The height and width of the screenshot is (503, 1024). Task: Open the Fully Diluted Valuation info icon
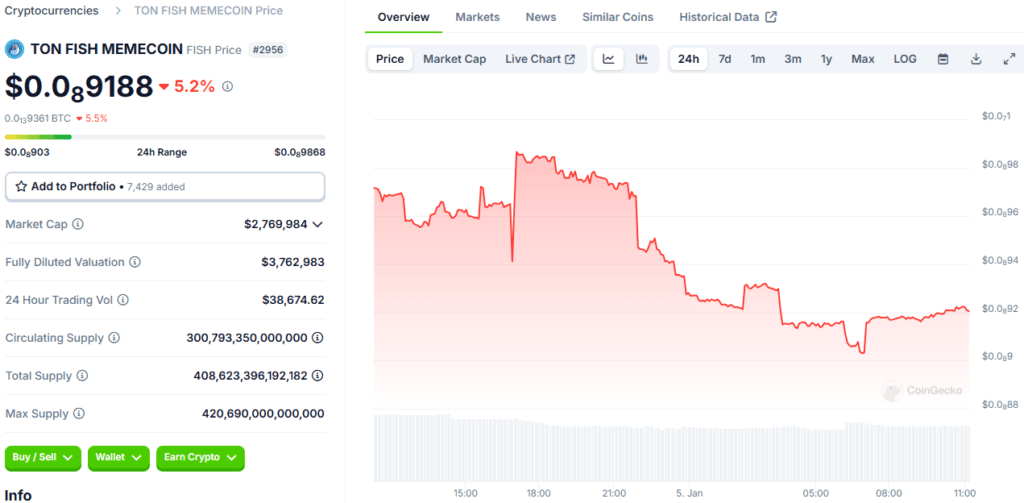(x=135, y=262)
